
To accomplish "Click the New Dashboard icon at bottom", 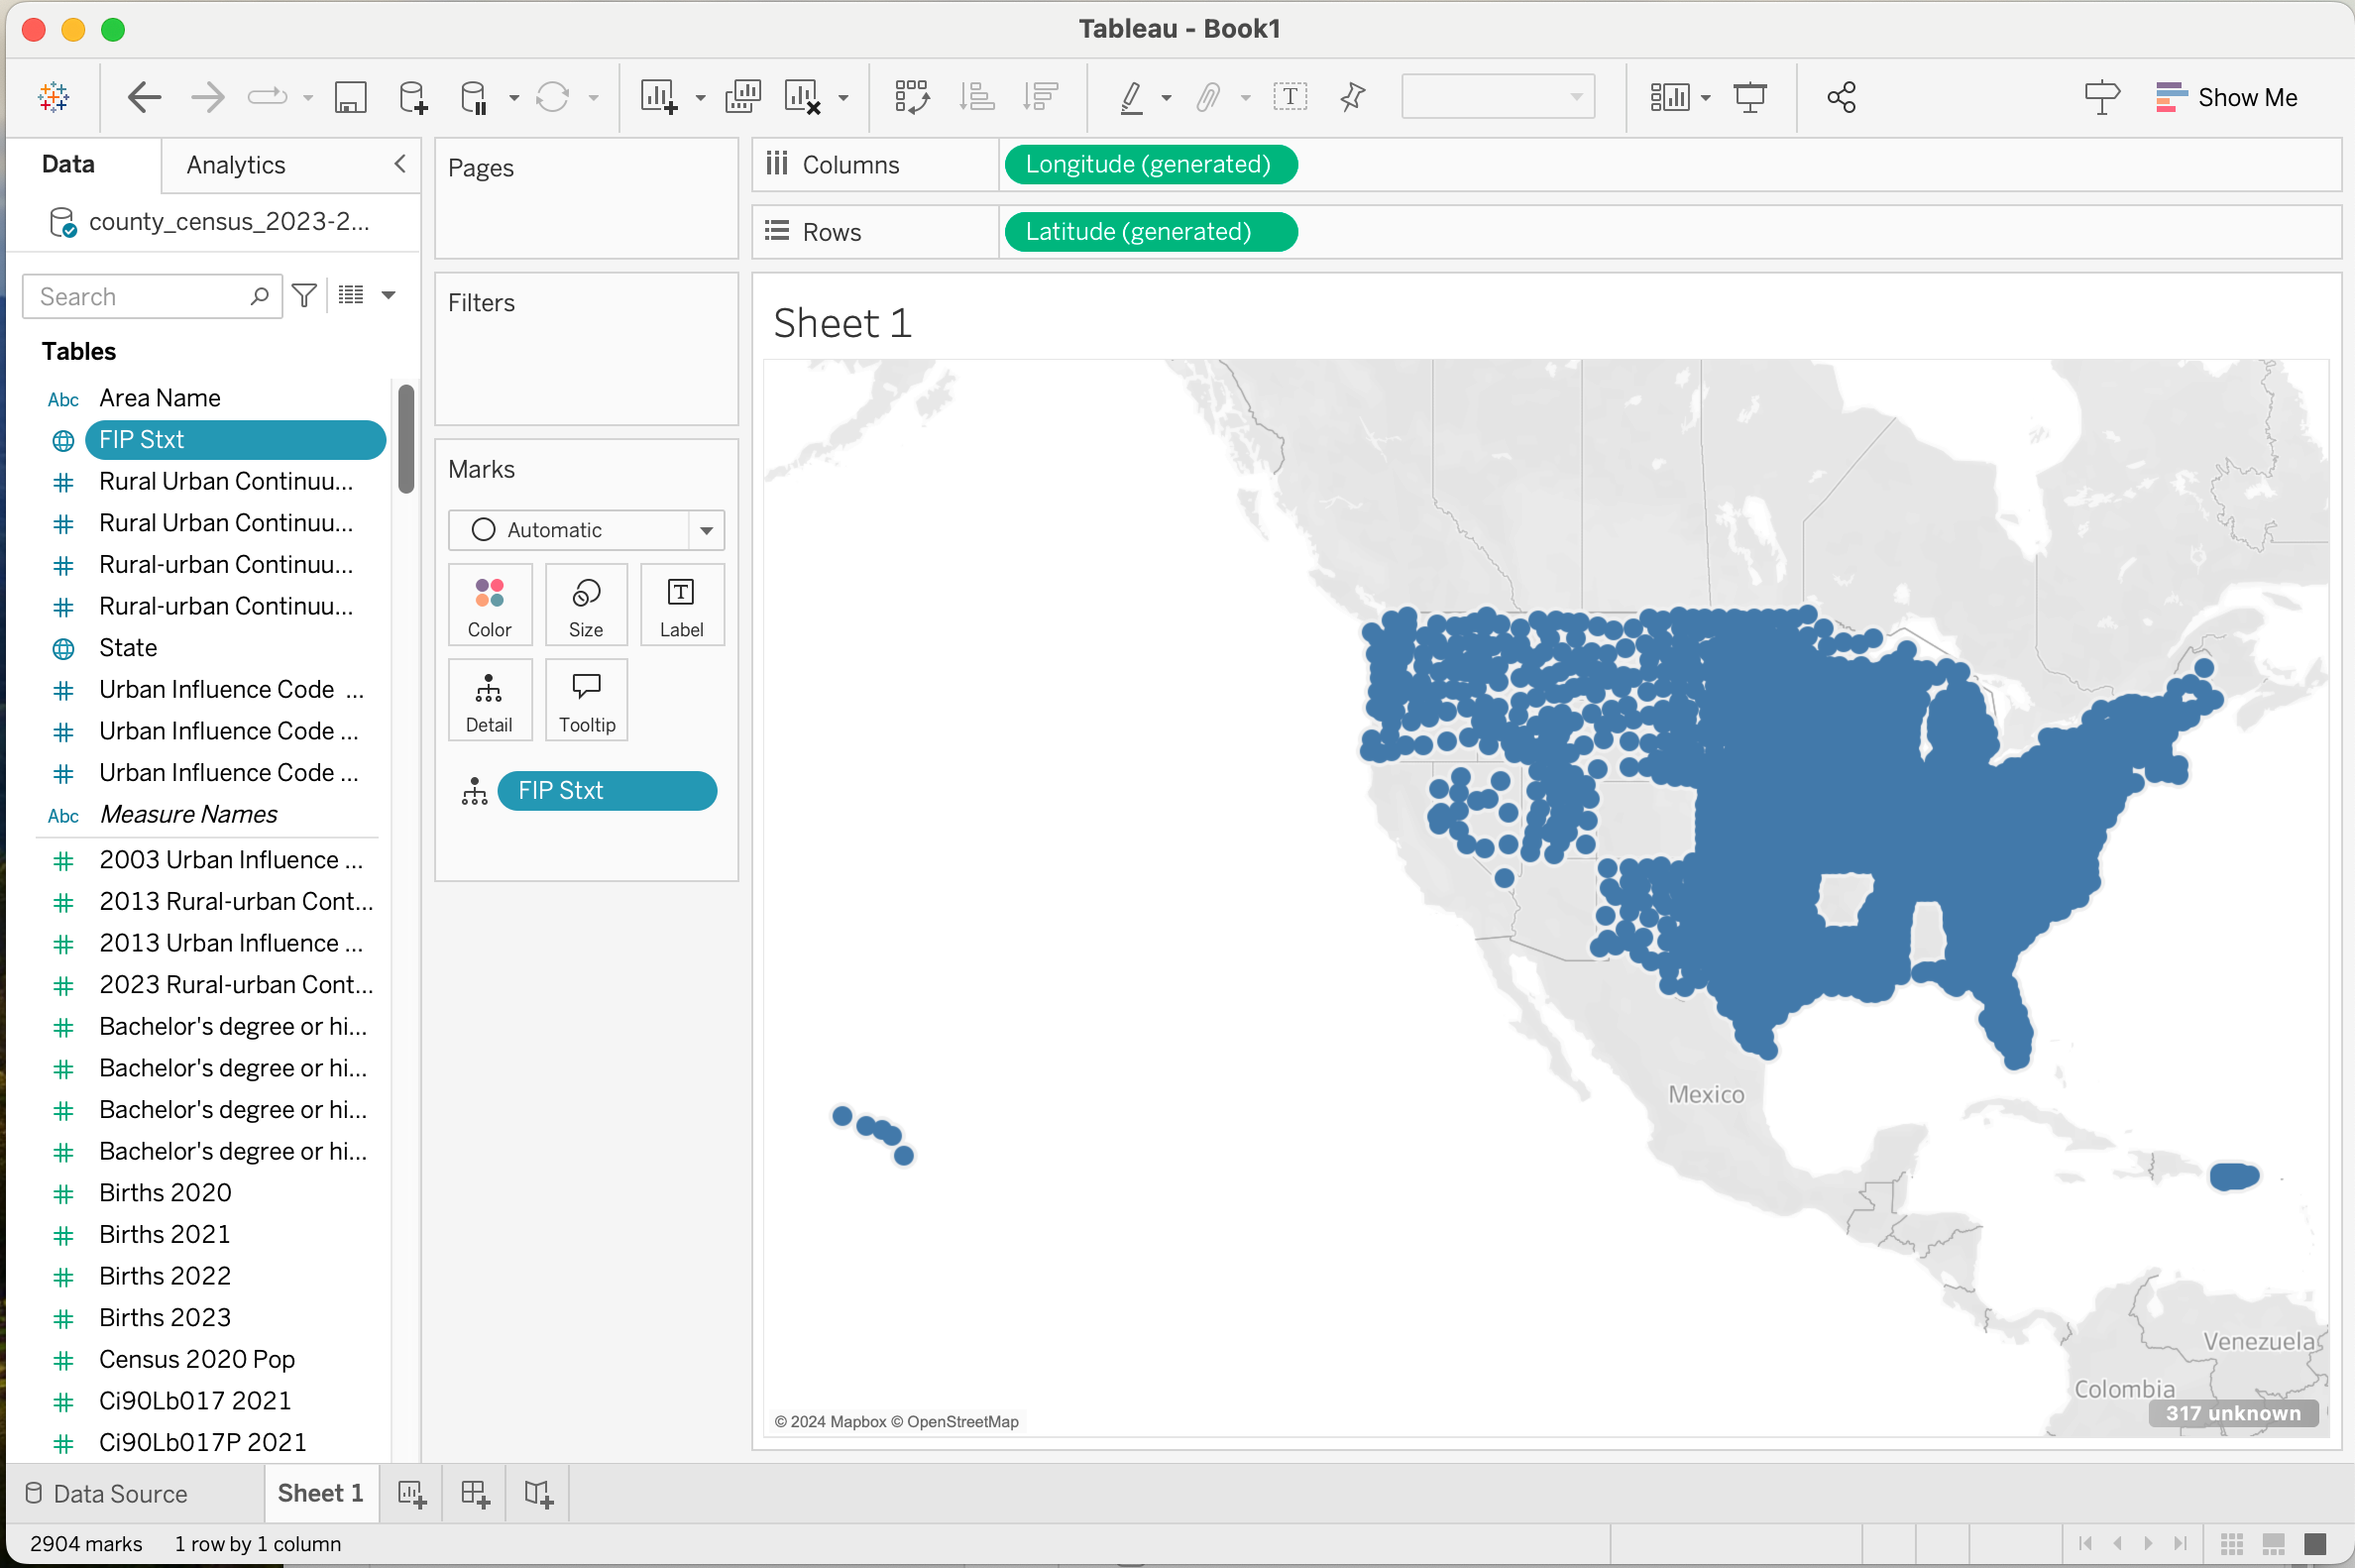I will point(475,1494).
